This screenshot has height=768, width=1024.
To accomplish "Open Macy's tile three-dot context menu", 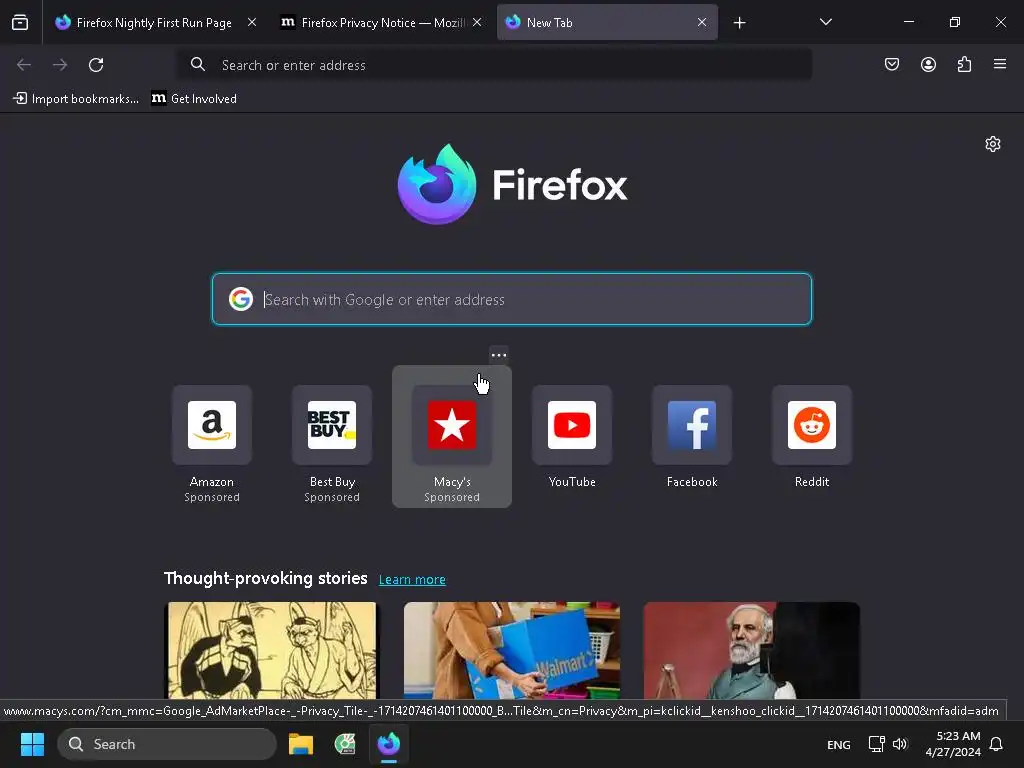I will click(x=499, y=355).
